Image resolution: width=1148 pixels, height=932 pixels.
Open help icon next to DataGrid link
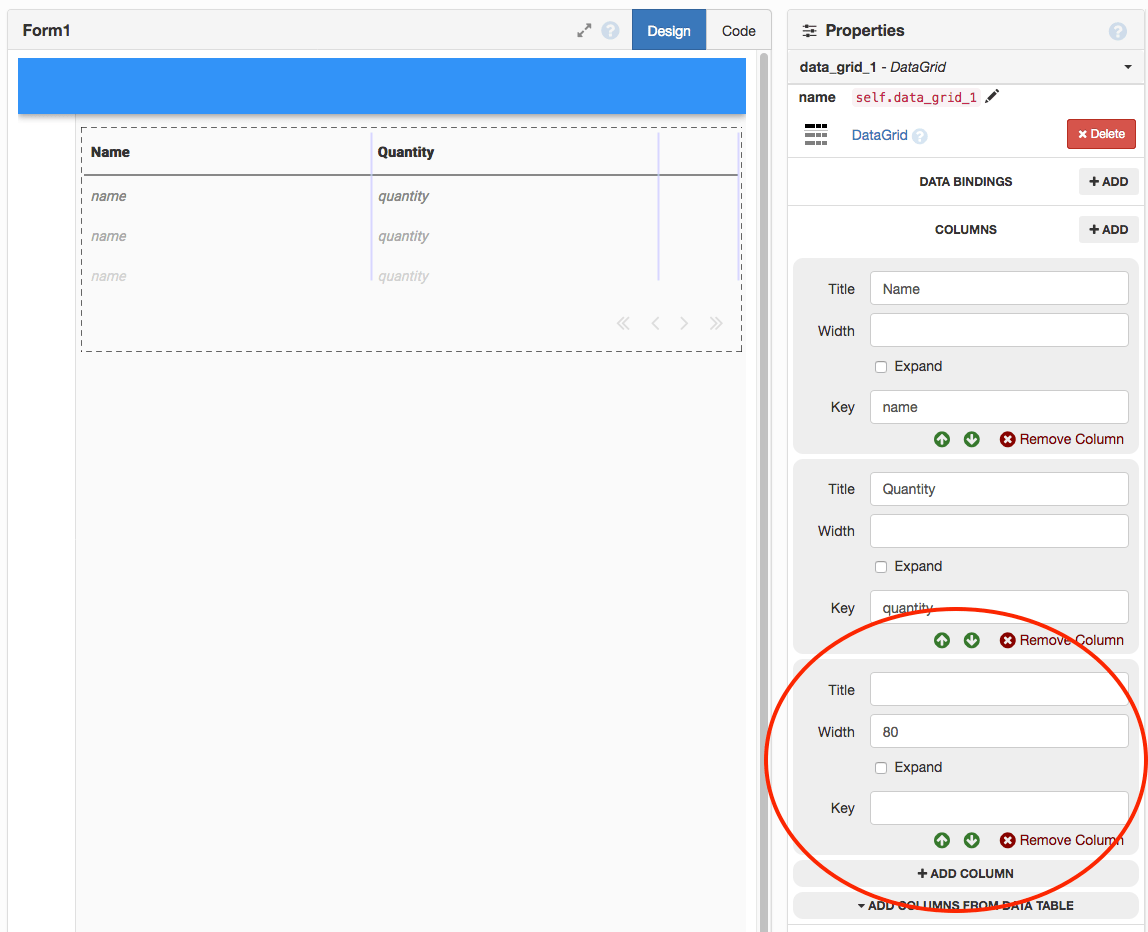click(920, 136)
